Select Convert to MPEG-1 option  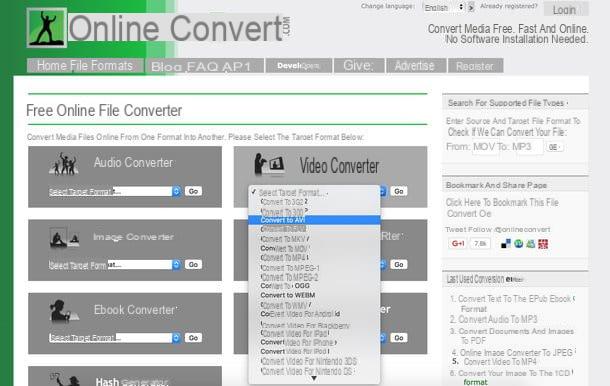(314, 267)
